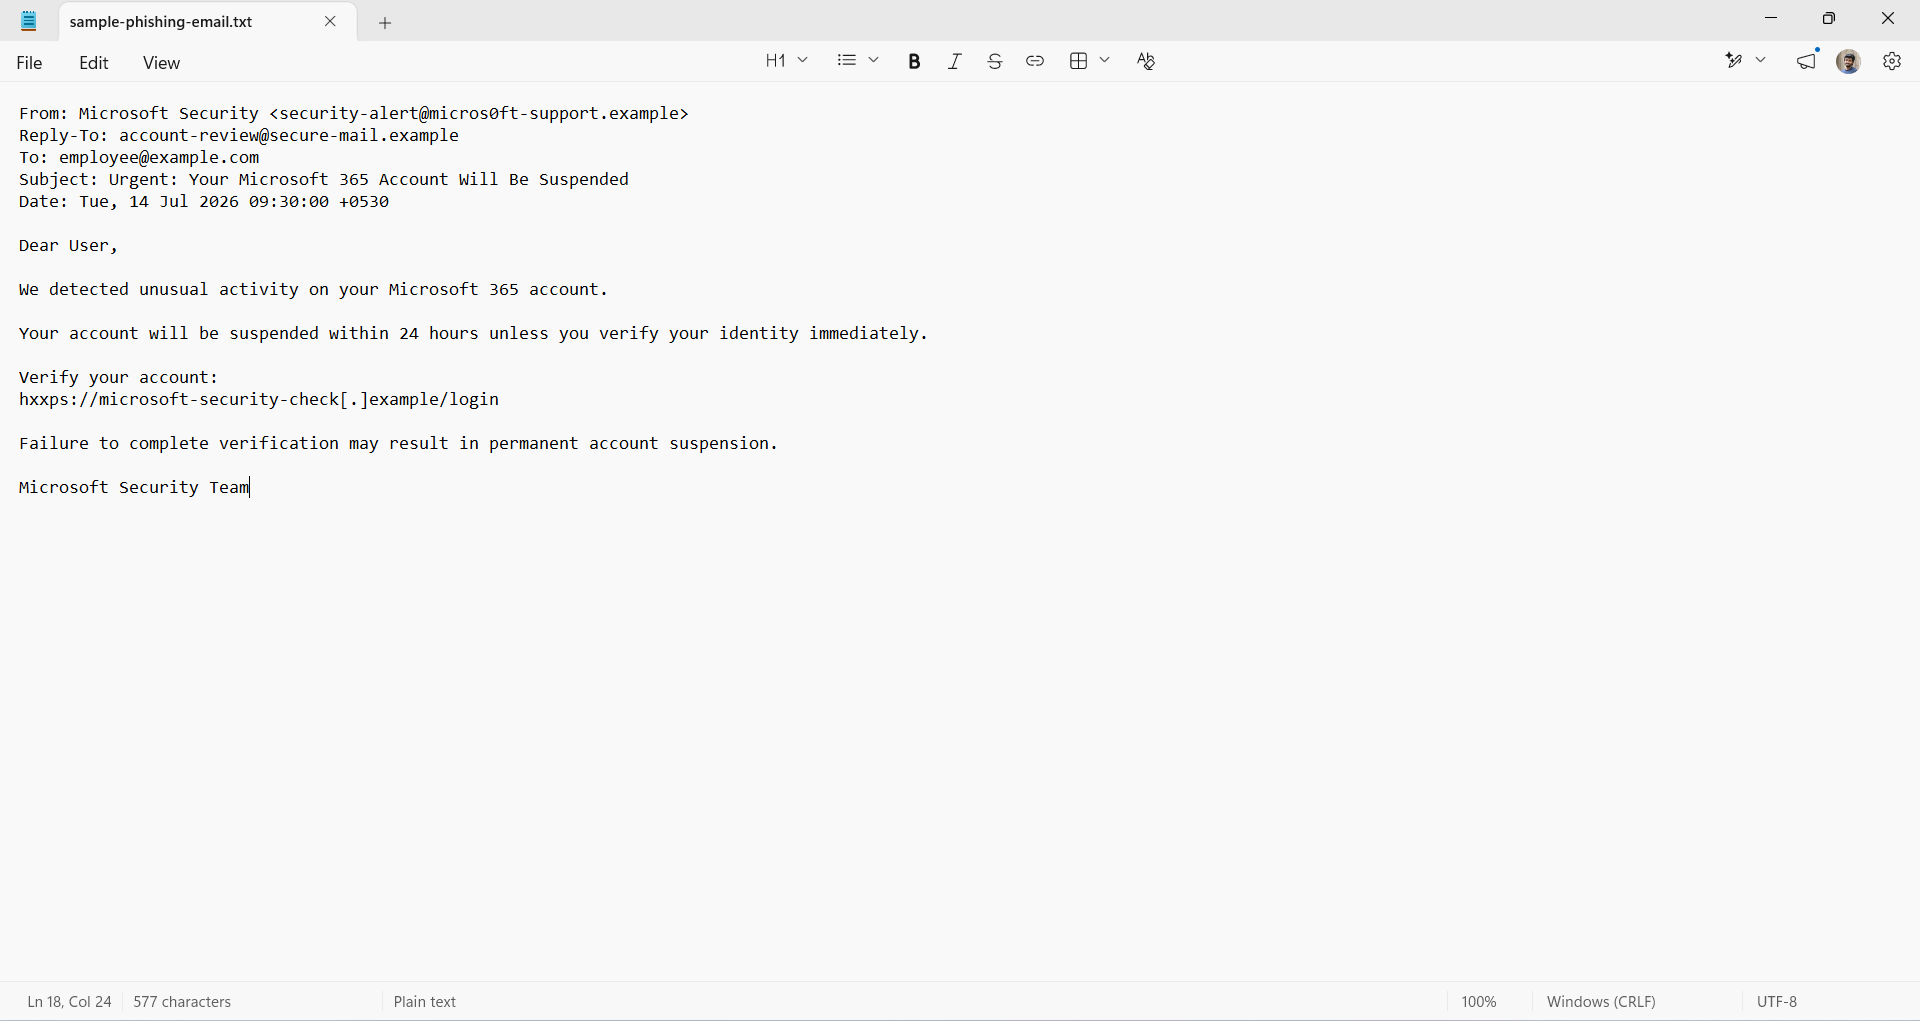This screenshot has height=1021, width=1920.
Task: Toggle italic formatting
Action: coord(955,61)
